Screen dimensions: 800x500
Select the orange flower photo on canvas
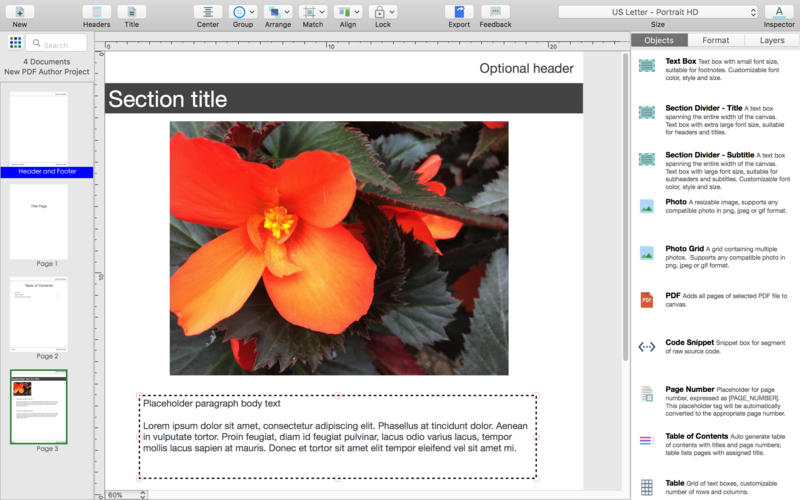click(x=339, y=248)
